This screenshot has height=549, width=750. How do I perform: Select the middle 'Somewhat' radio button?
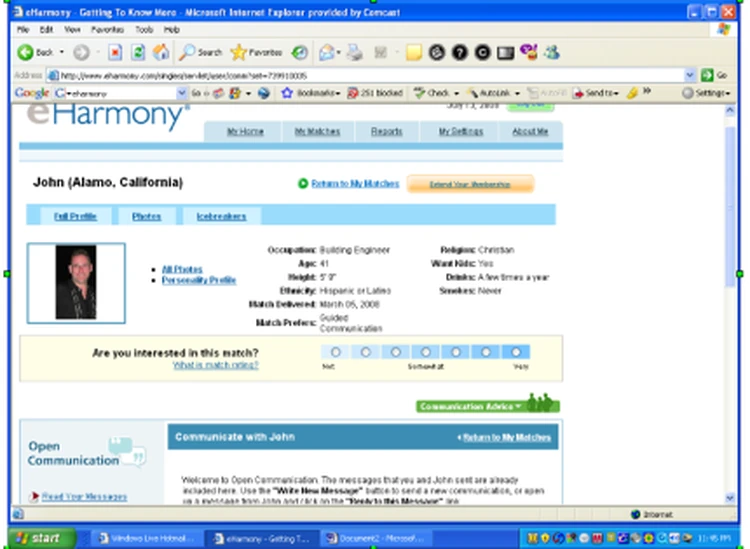(x=426, y=352)
